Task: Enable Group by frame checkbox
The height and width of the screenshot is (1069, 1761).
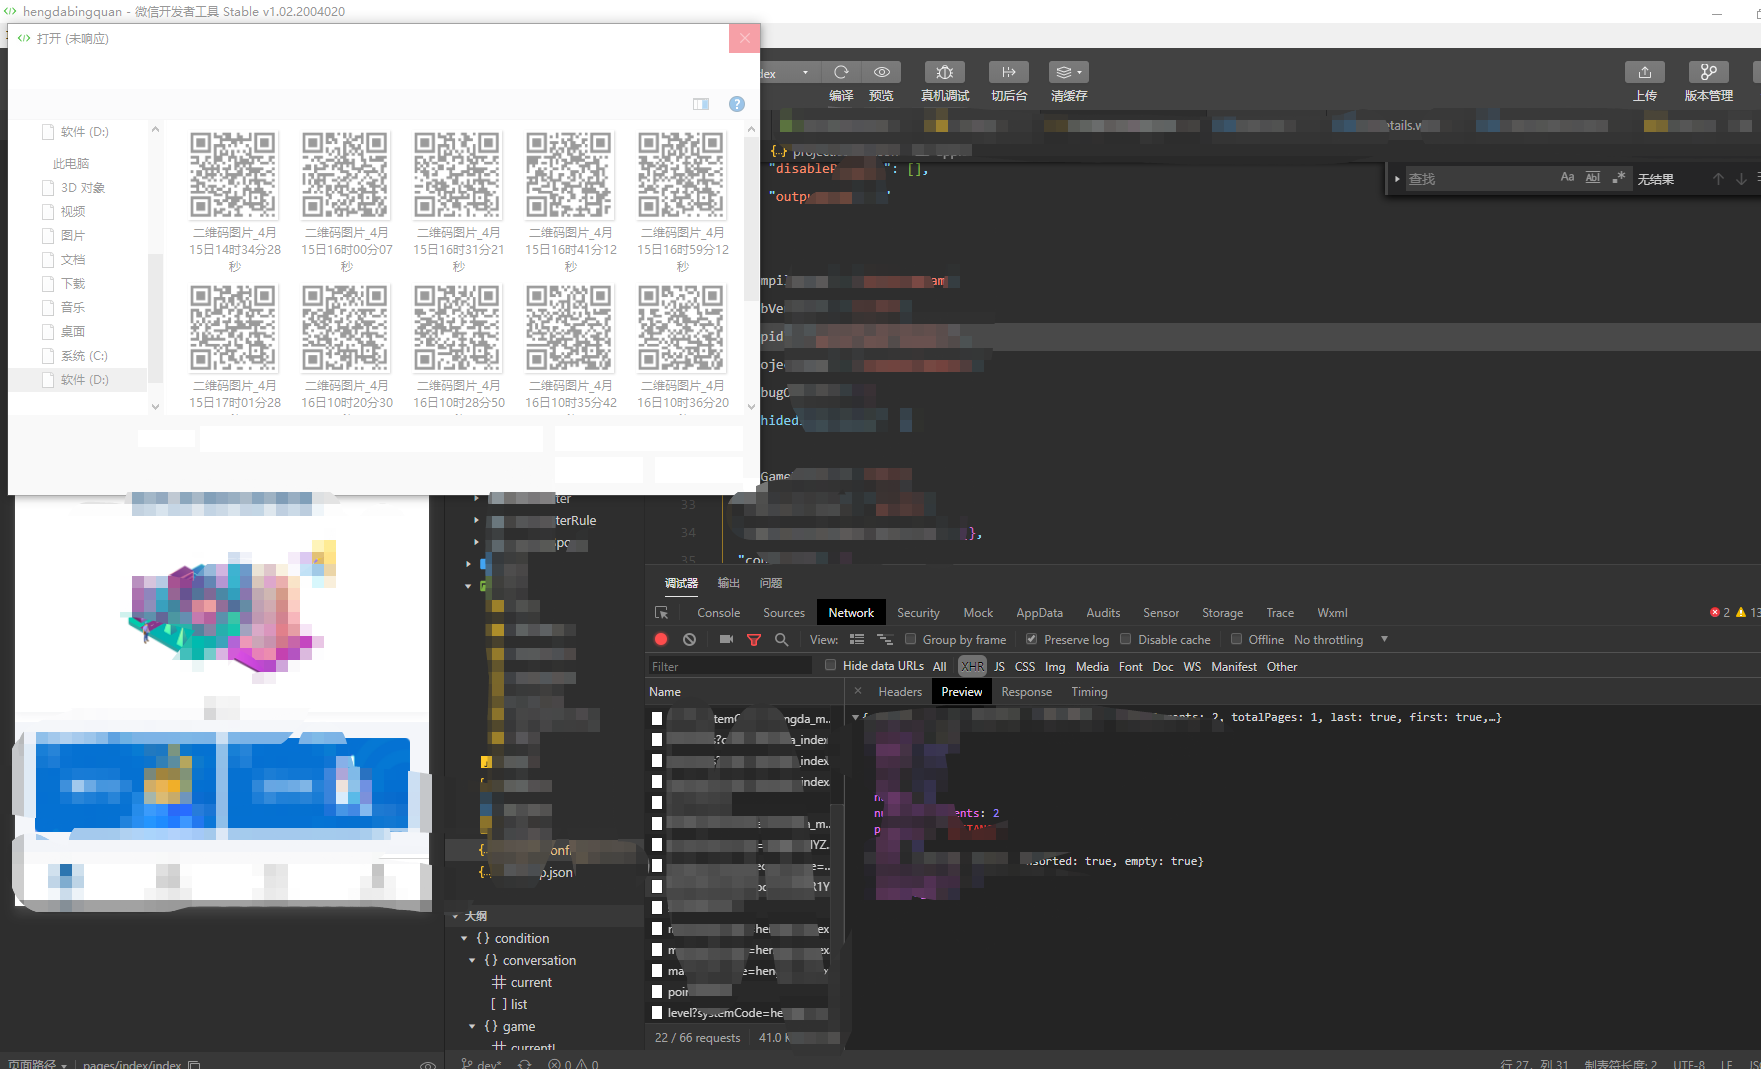Action: click(x=910, y=639)
